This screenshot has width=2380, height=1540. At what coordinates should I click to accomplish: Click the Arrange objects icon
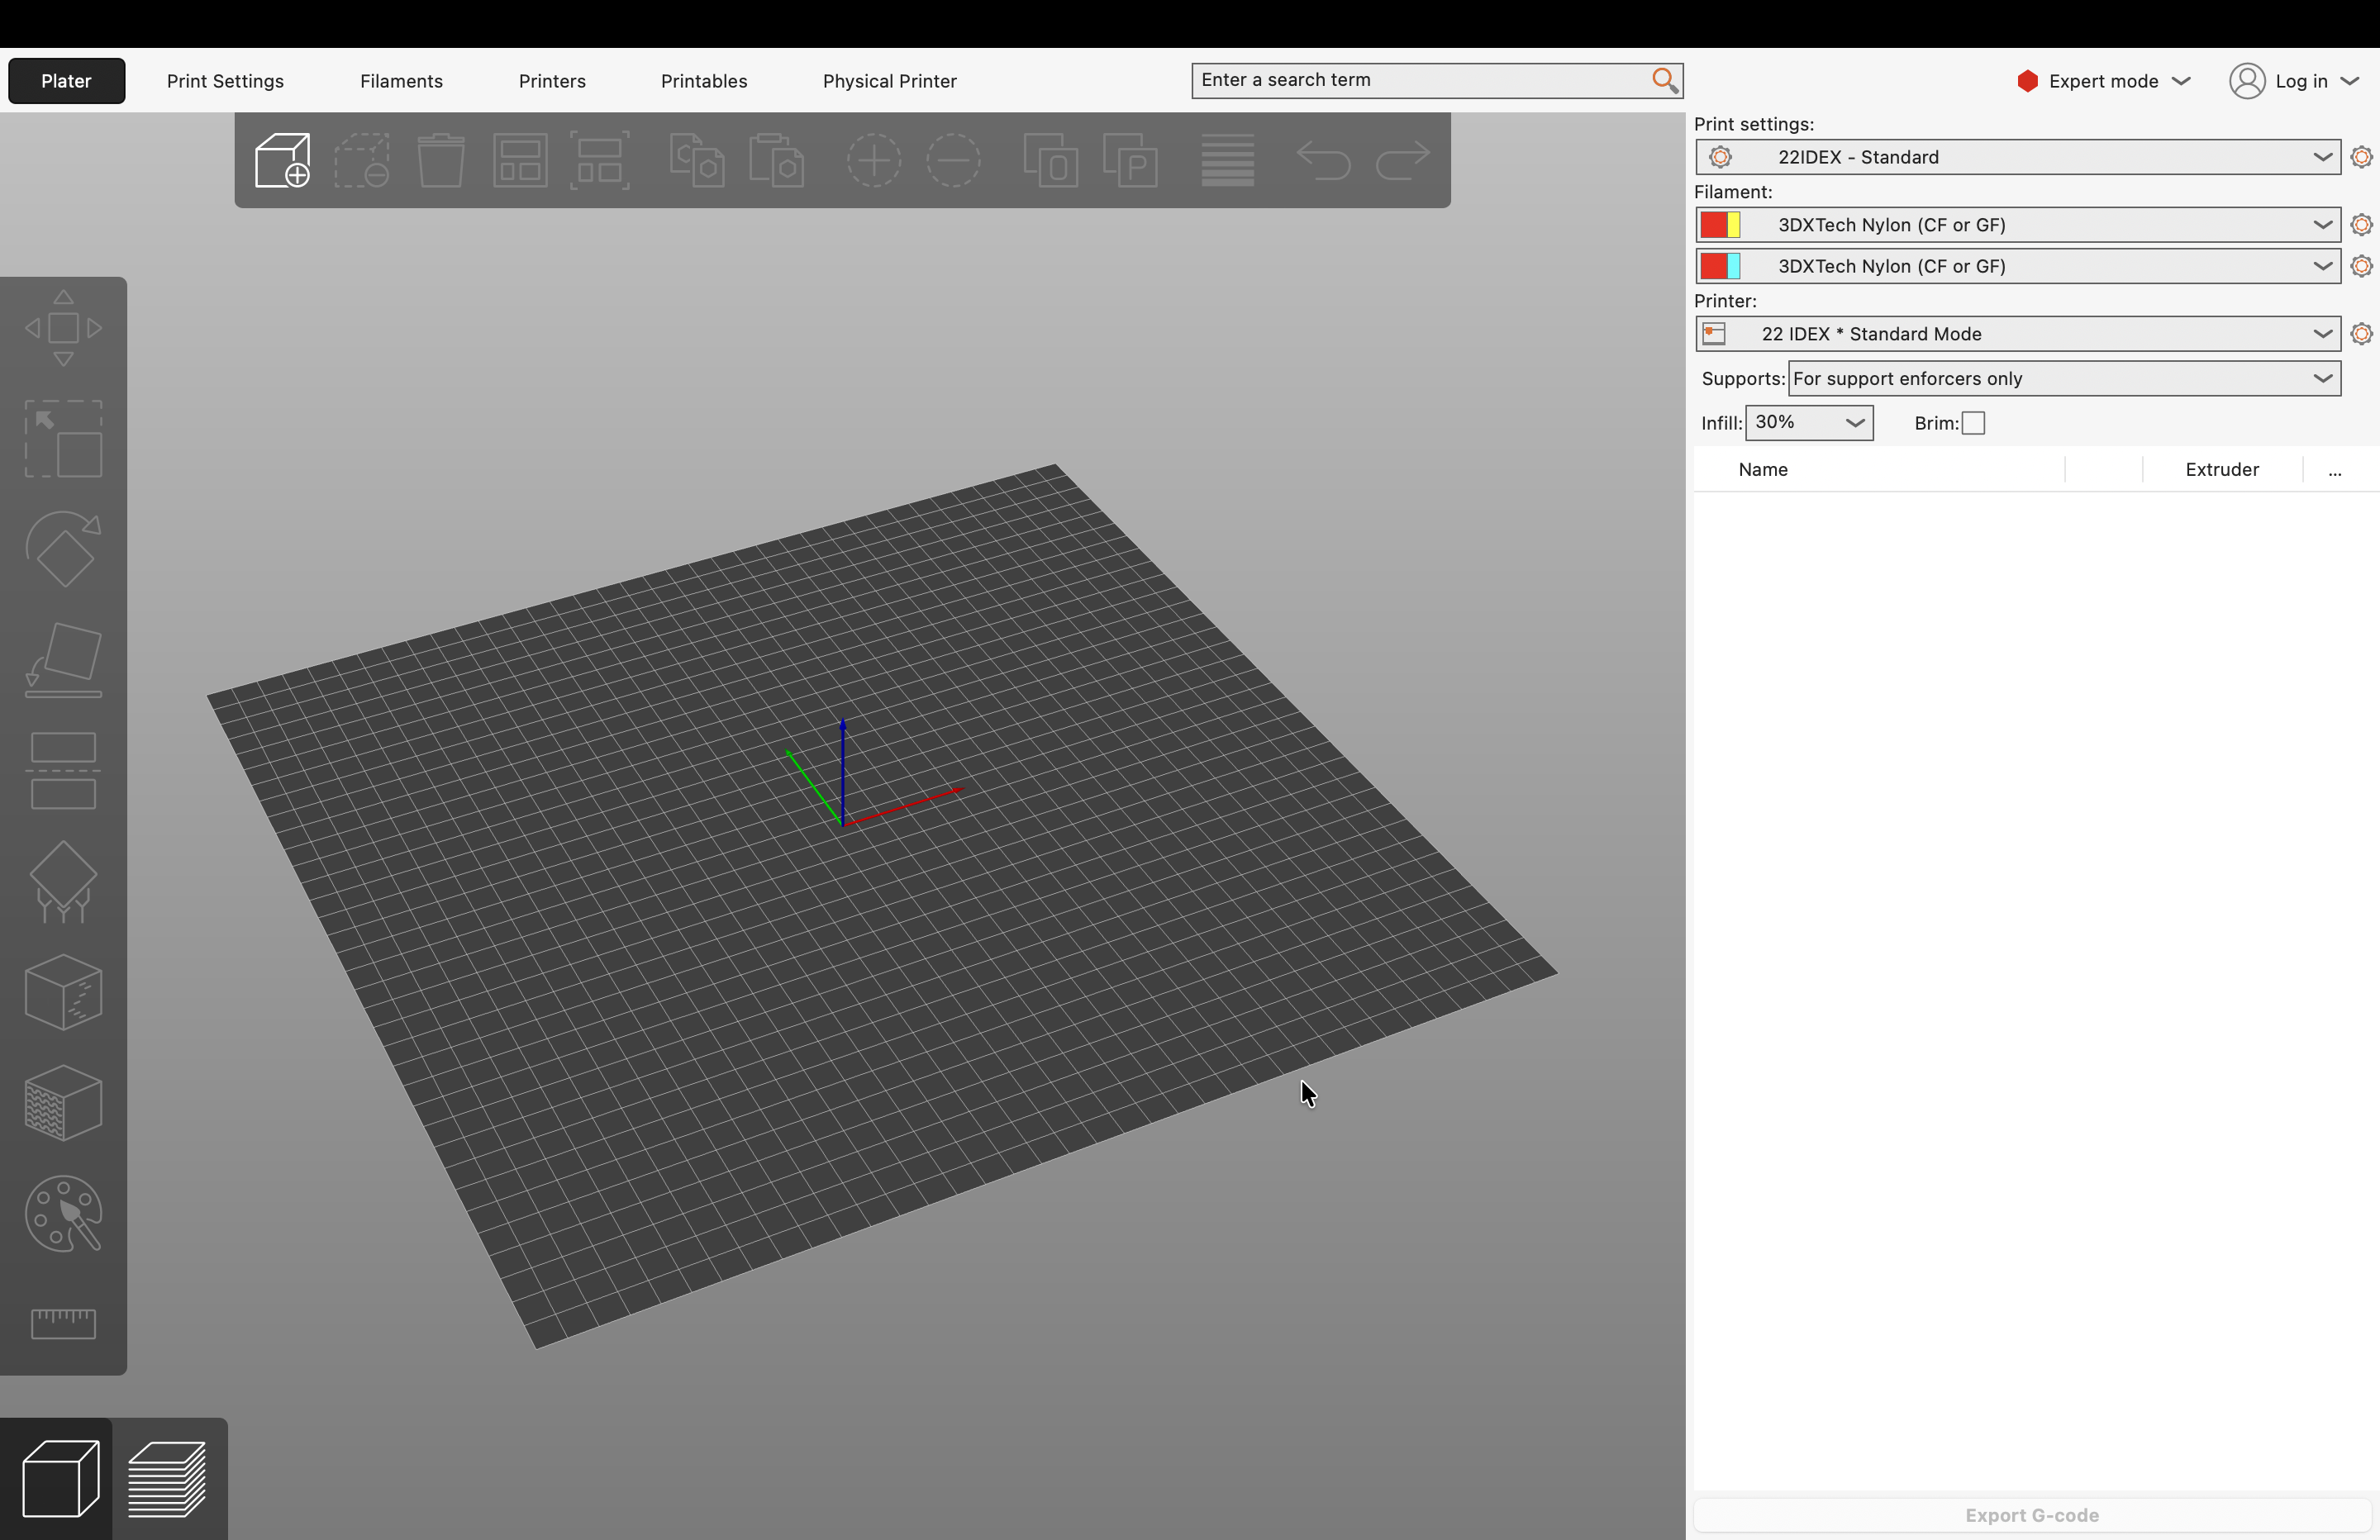tap(520, 160)
